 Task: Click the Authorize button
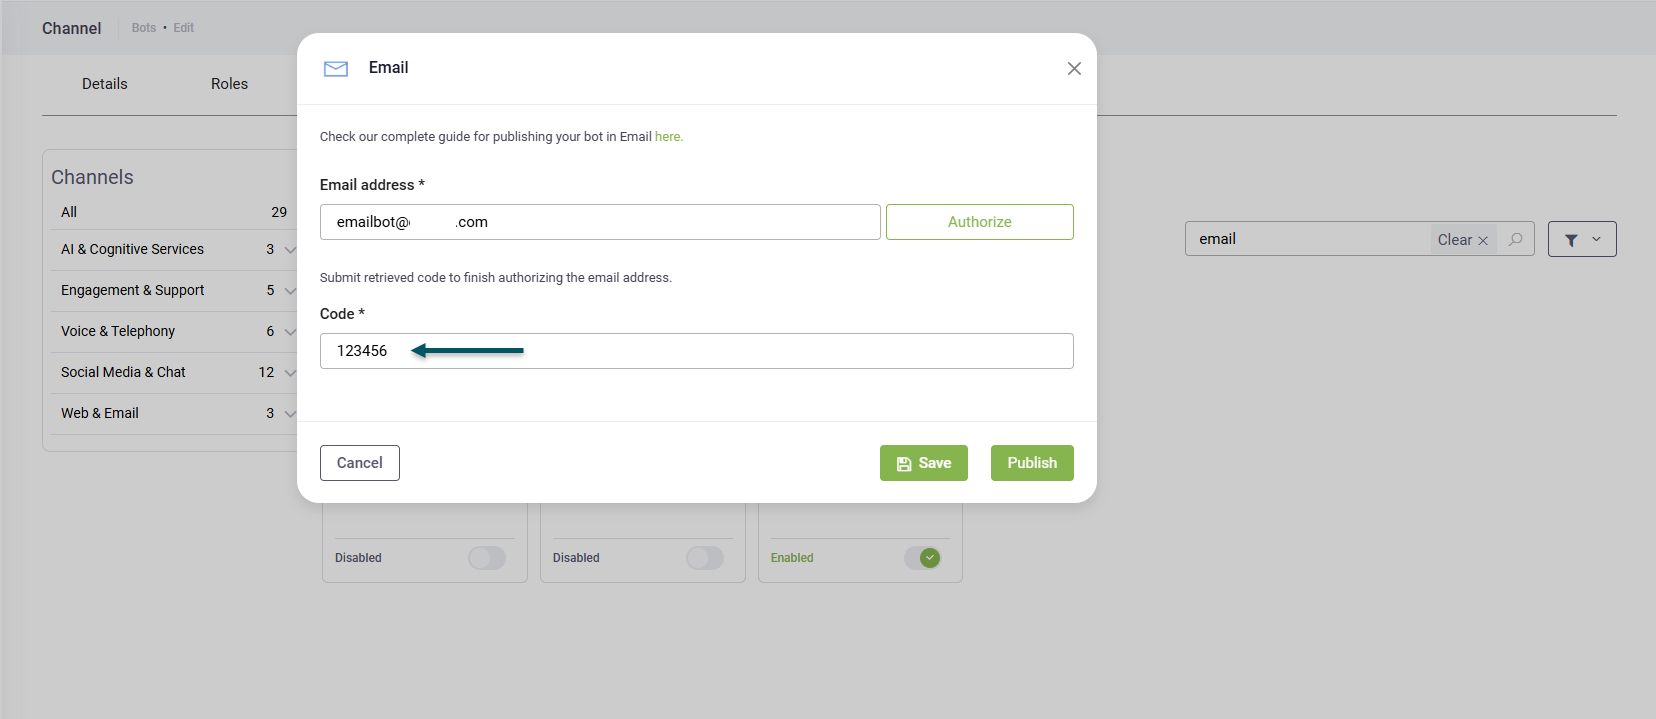click(979, 222)
